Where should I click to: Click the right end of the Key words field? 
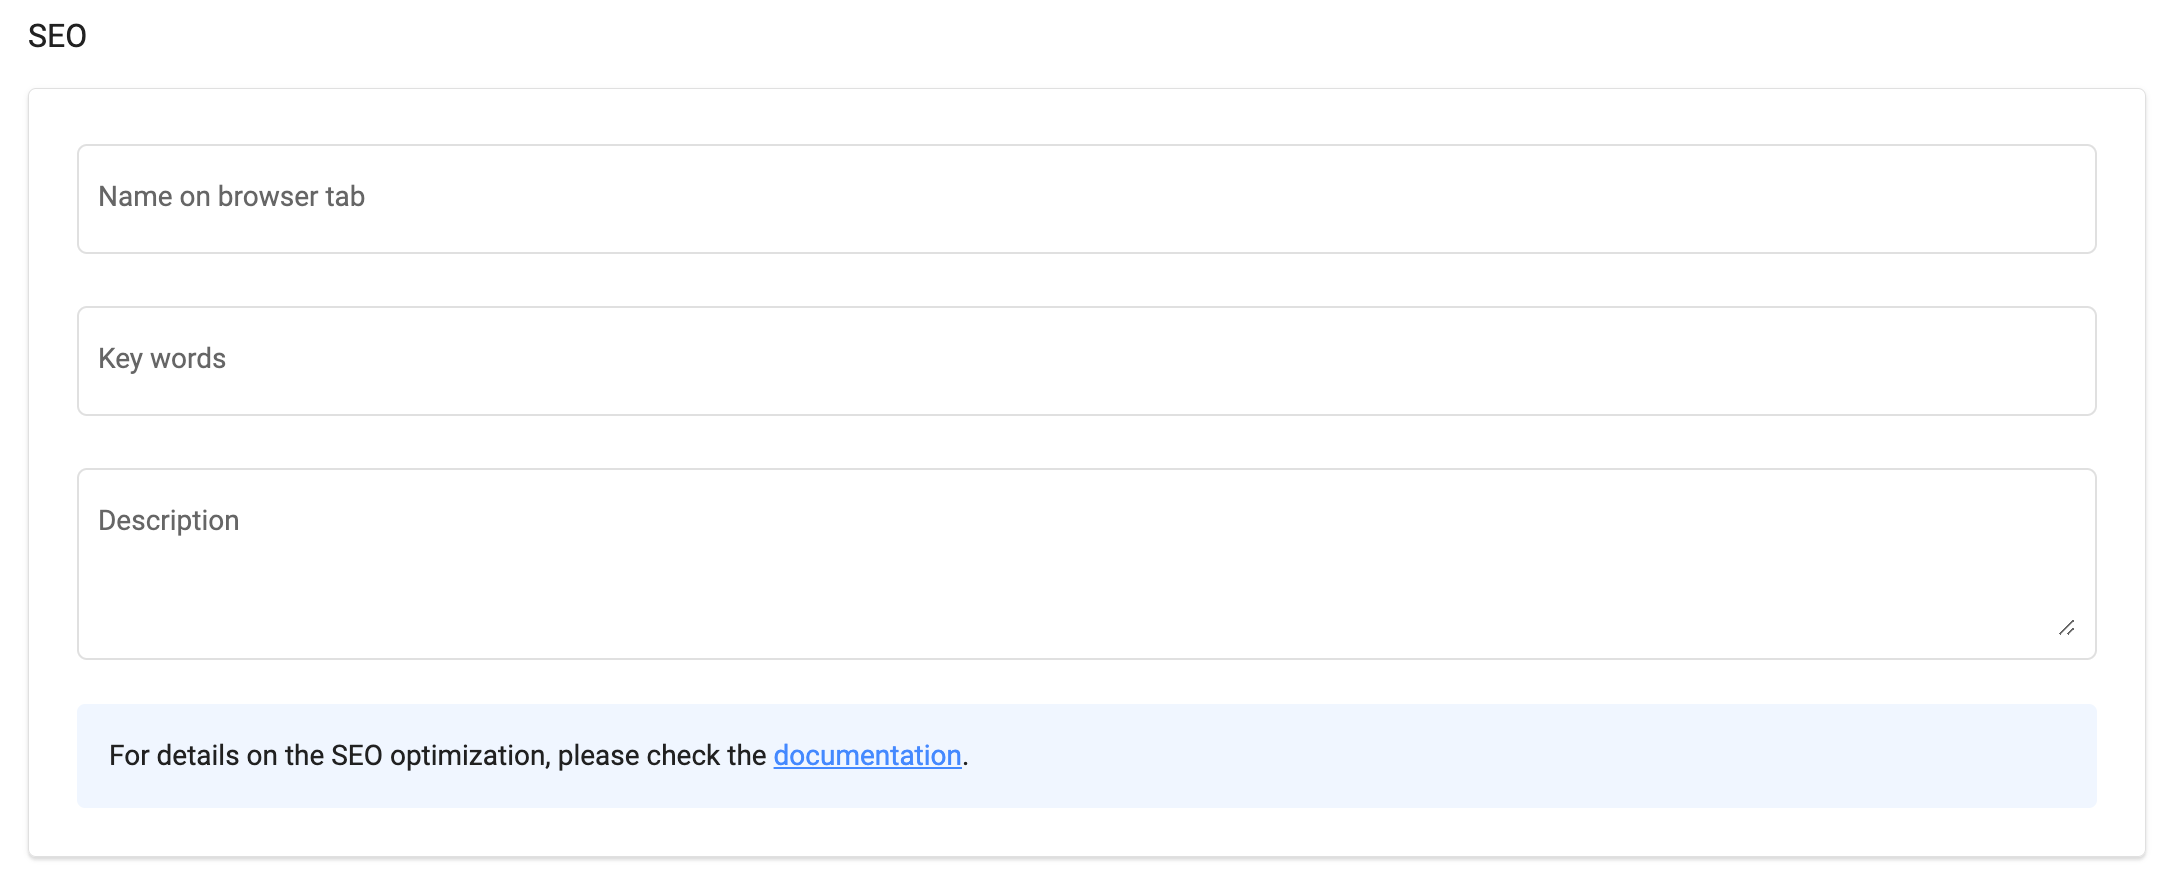coord(2040,361)
